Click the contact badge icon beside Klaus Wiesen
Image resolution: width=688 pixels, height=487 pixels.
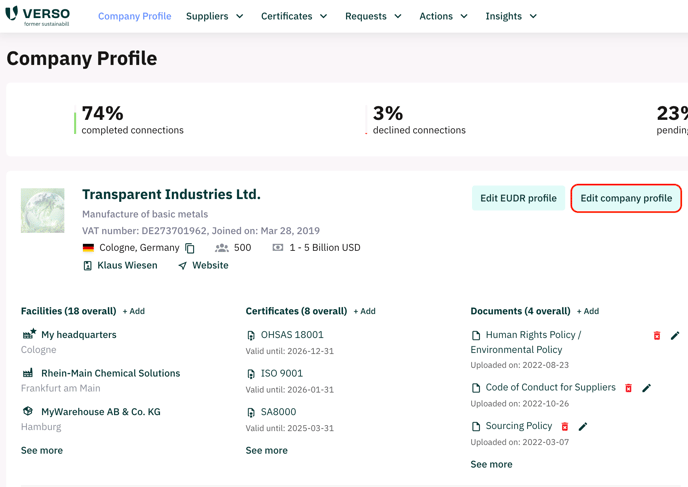[x=88, y=265]
